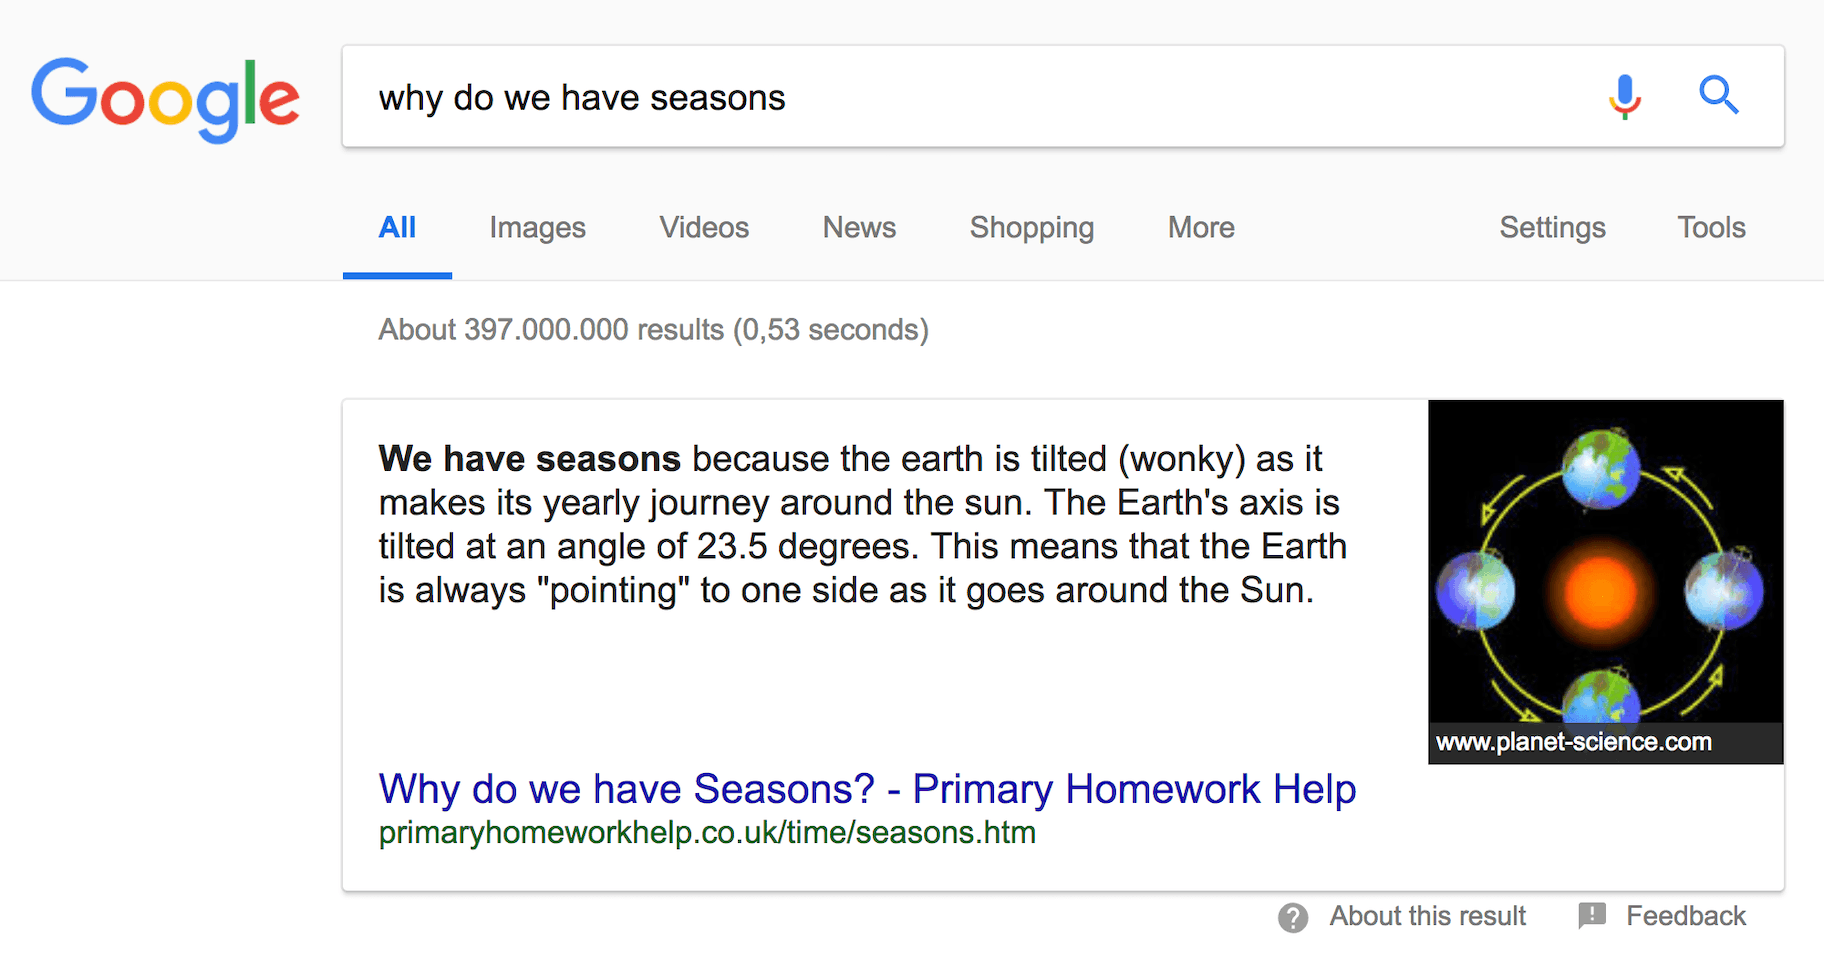The image size is (1824, 969).
Task: Click the www.planet-science.com image caption
Action: click(x=1574, y=742)
